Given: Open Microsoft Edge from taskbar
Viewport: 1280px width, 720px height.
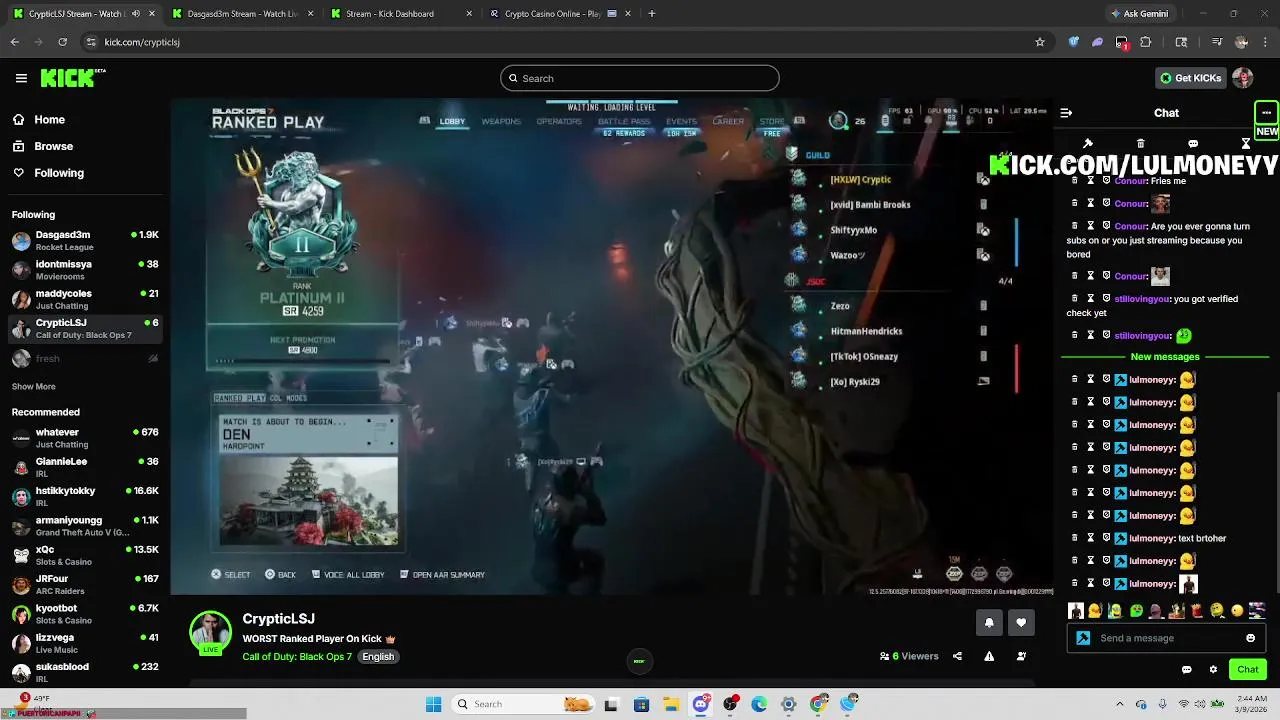Looking at the screenshot, I should 760,704.
